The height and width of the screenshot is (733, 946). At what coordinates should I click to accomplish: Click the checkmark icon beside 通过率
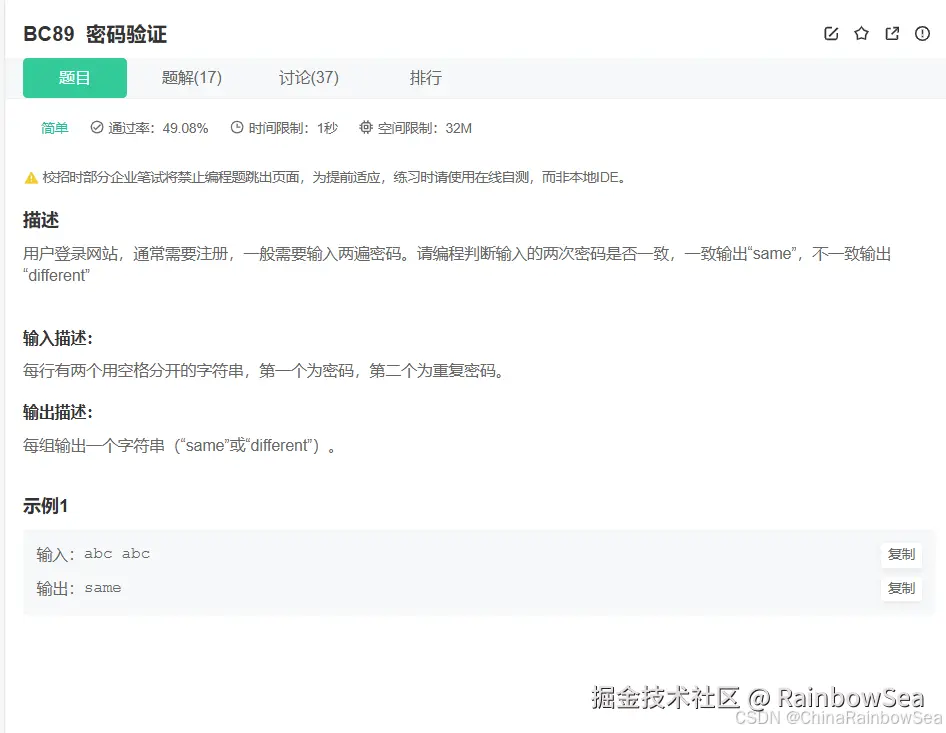click(x=94, y=128)
